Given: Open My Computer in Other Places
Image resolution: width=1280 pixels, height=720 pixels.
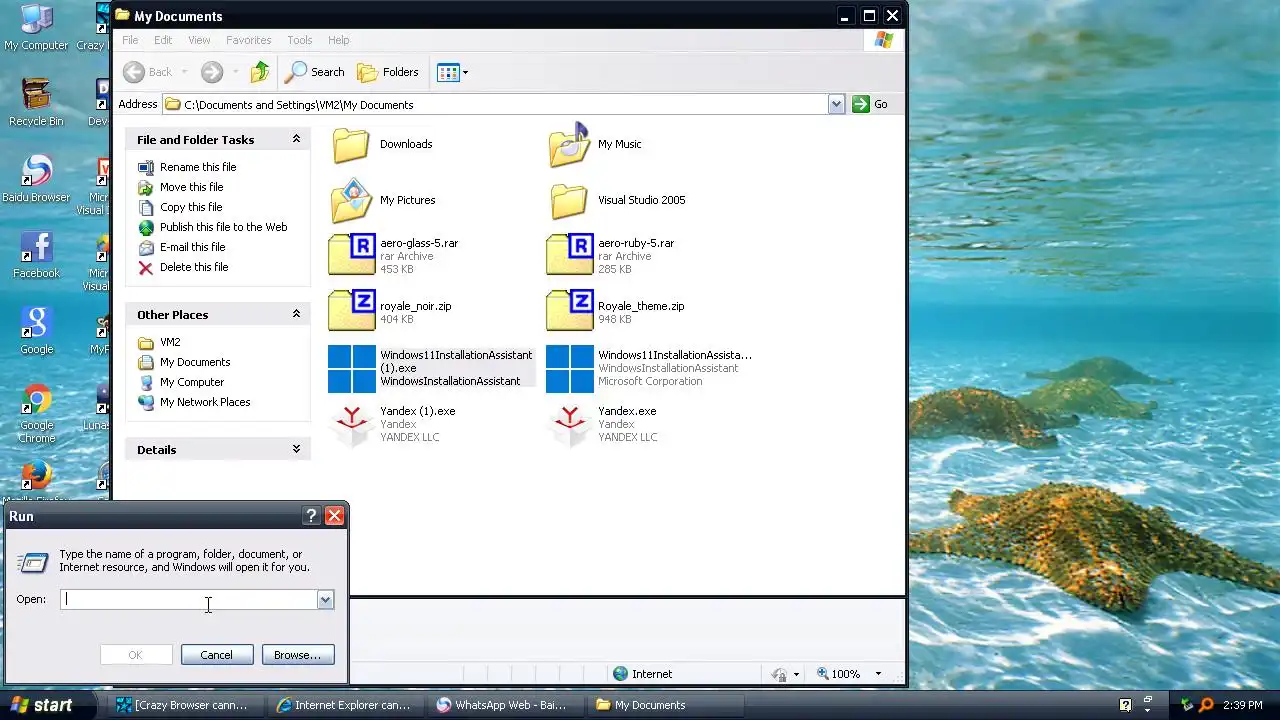Looking at the screenshot, I should pyautogui.click(x=192, y=382).
